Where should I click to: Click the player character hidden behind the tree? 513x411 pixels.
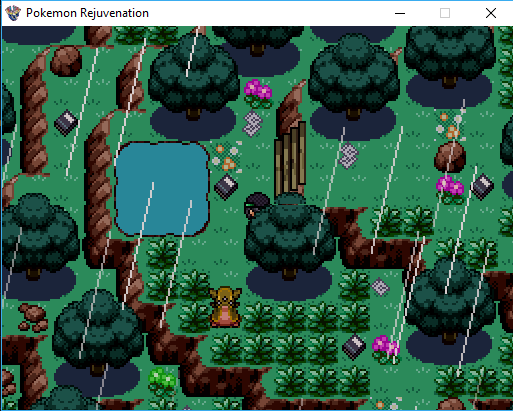click(257, 204)
